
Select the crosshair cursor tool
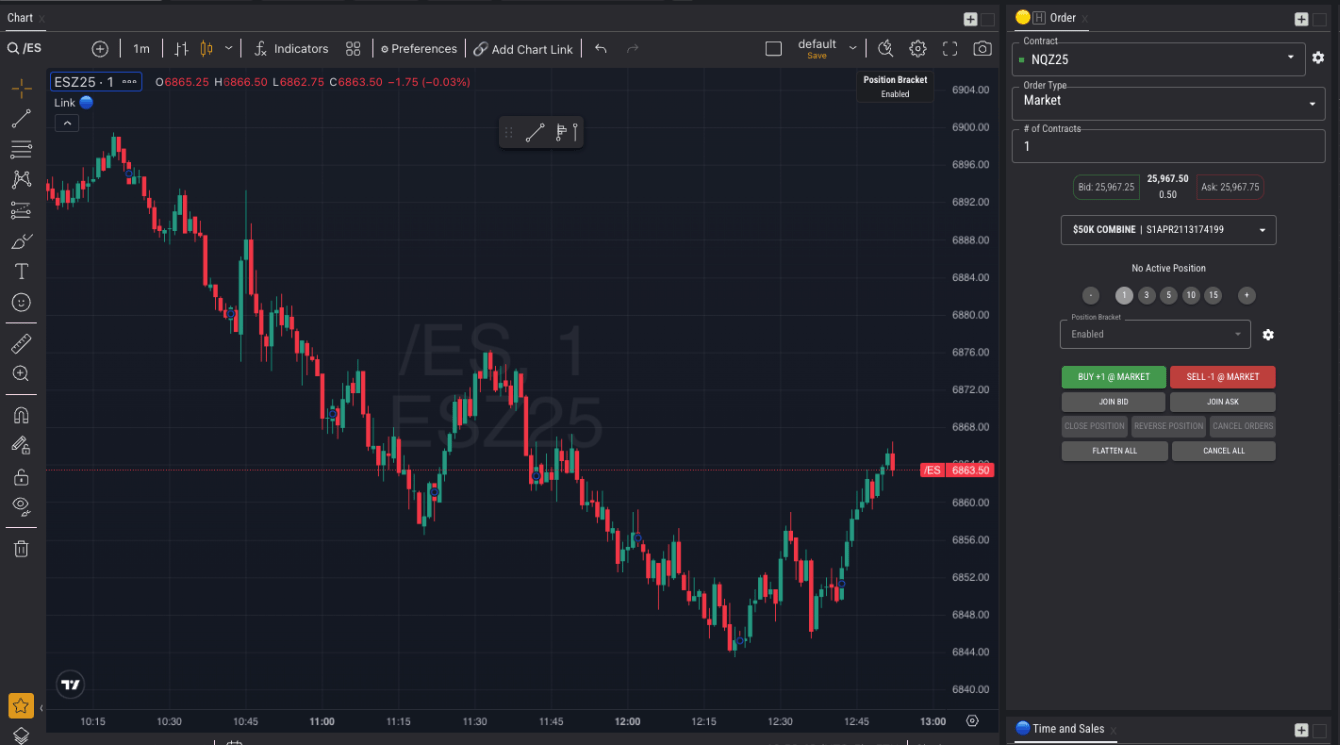pyautogui.click(x=21, y=88)
